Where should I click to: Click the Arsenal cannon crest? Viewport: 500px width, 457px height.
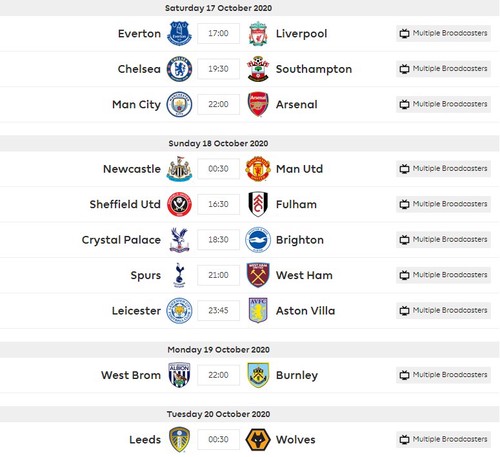(258, 104)
